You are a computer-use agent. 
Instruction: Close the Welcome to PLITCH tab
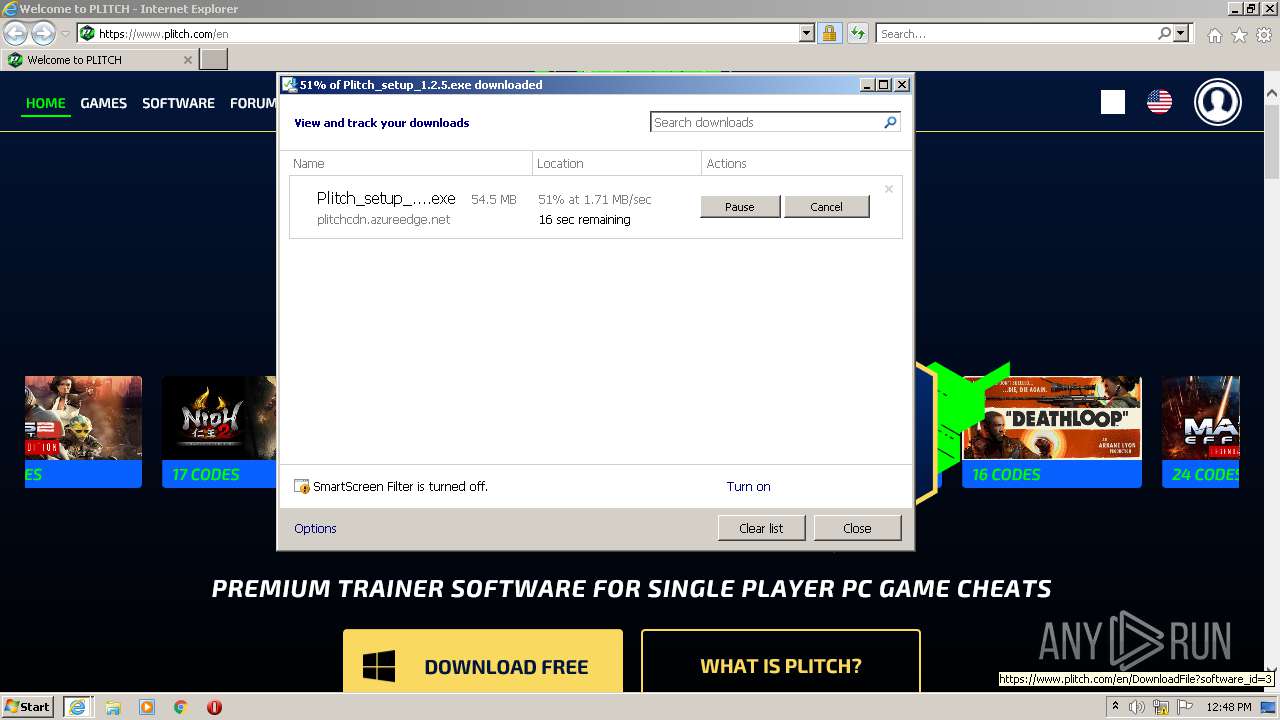[187, 60]
